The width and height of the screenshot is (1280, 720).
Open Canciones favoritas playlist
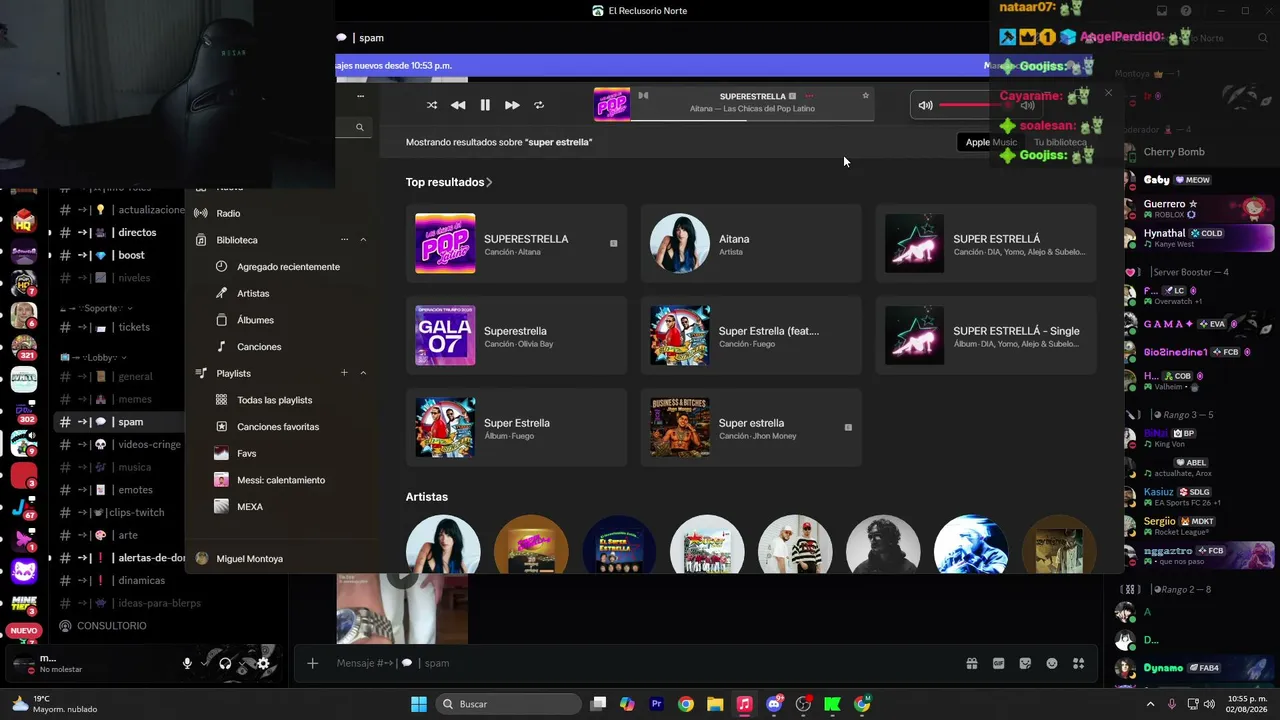(278, 427)
